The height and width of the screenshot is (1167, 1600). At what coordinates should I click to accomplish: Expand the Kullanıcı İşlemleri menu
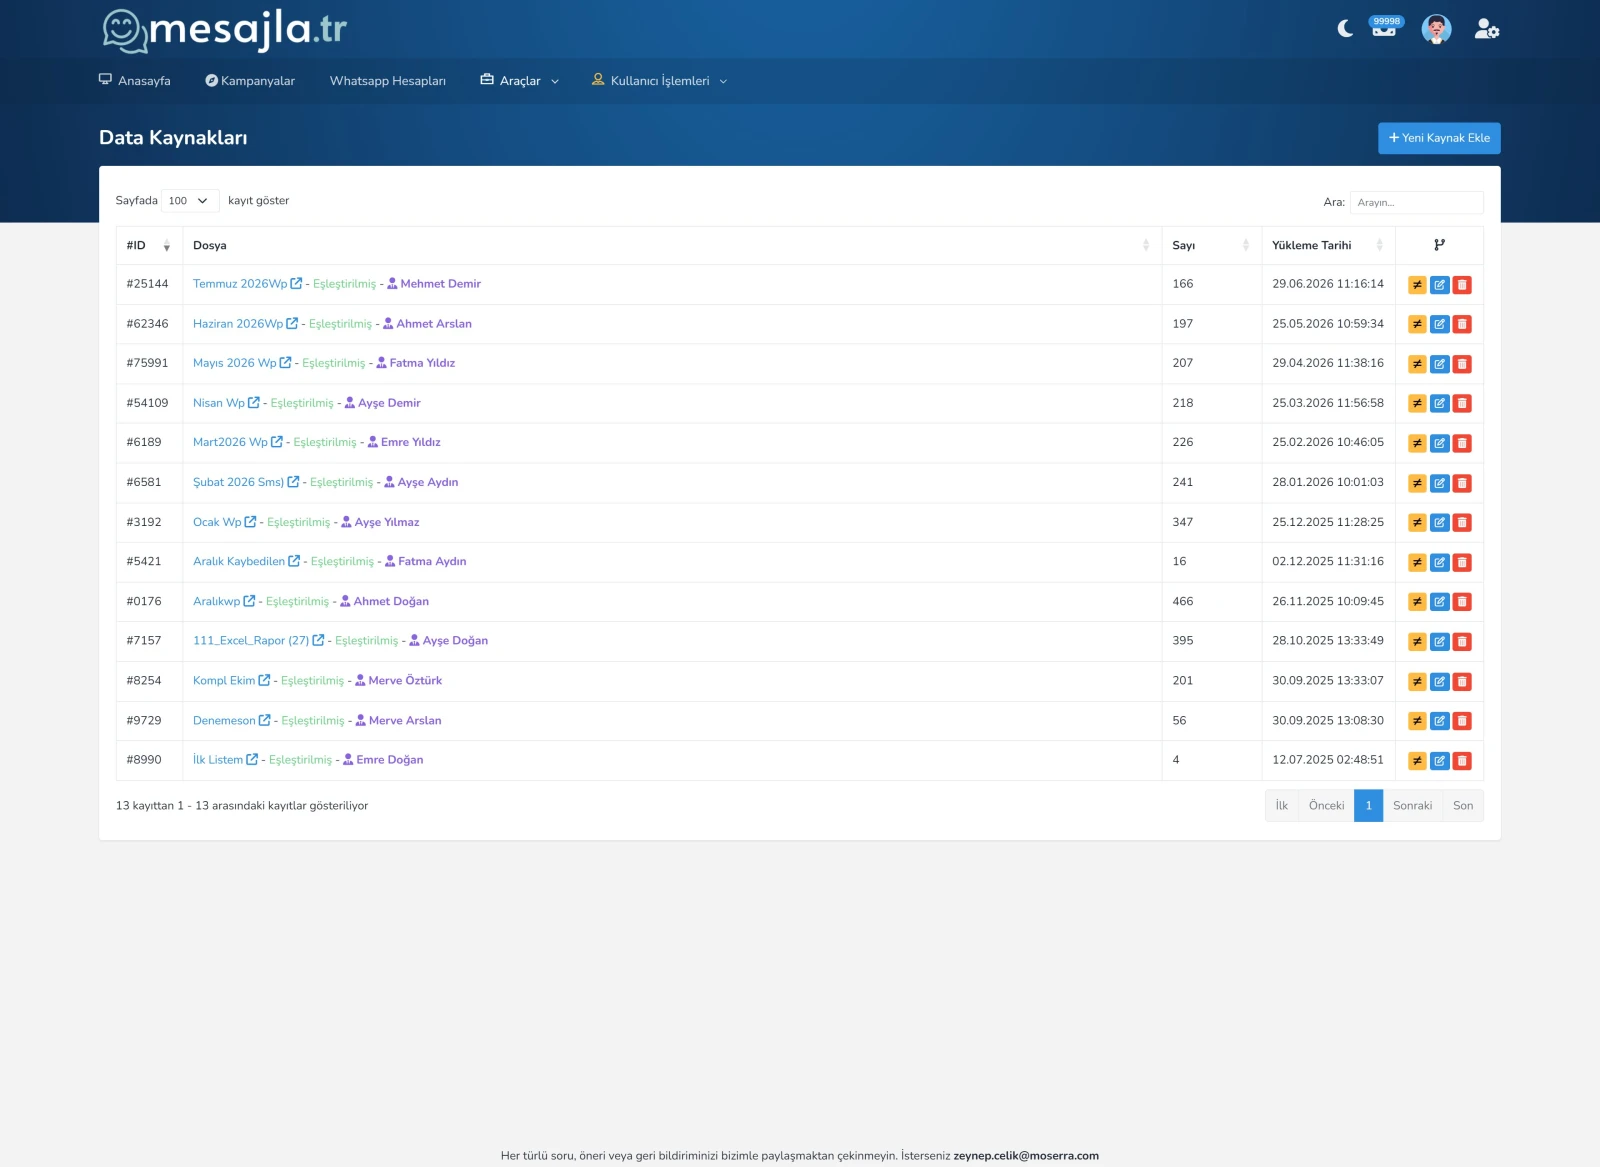click(659, 81)
